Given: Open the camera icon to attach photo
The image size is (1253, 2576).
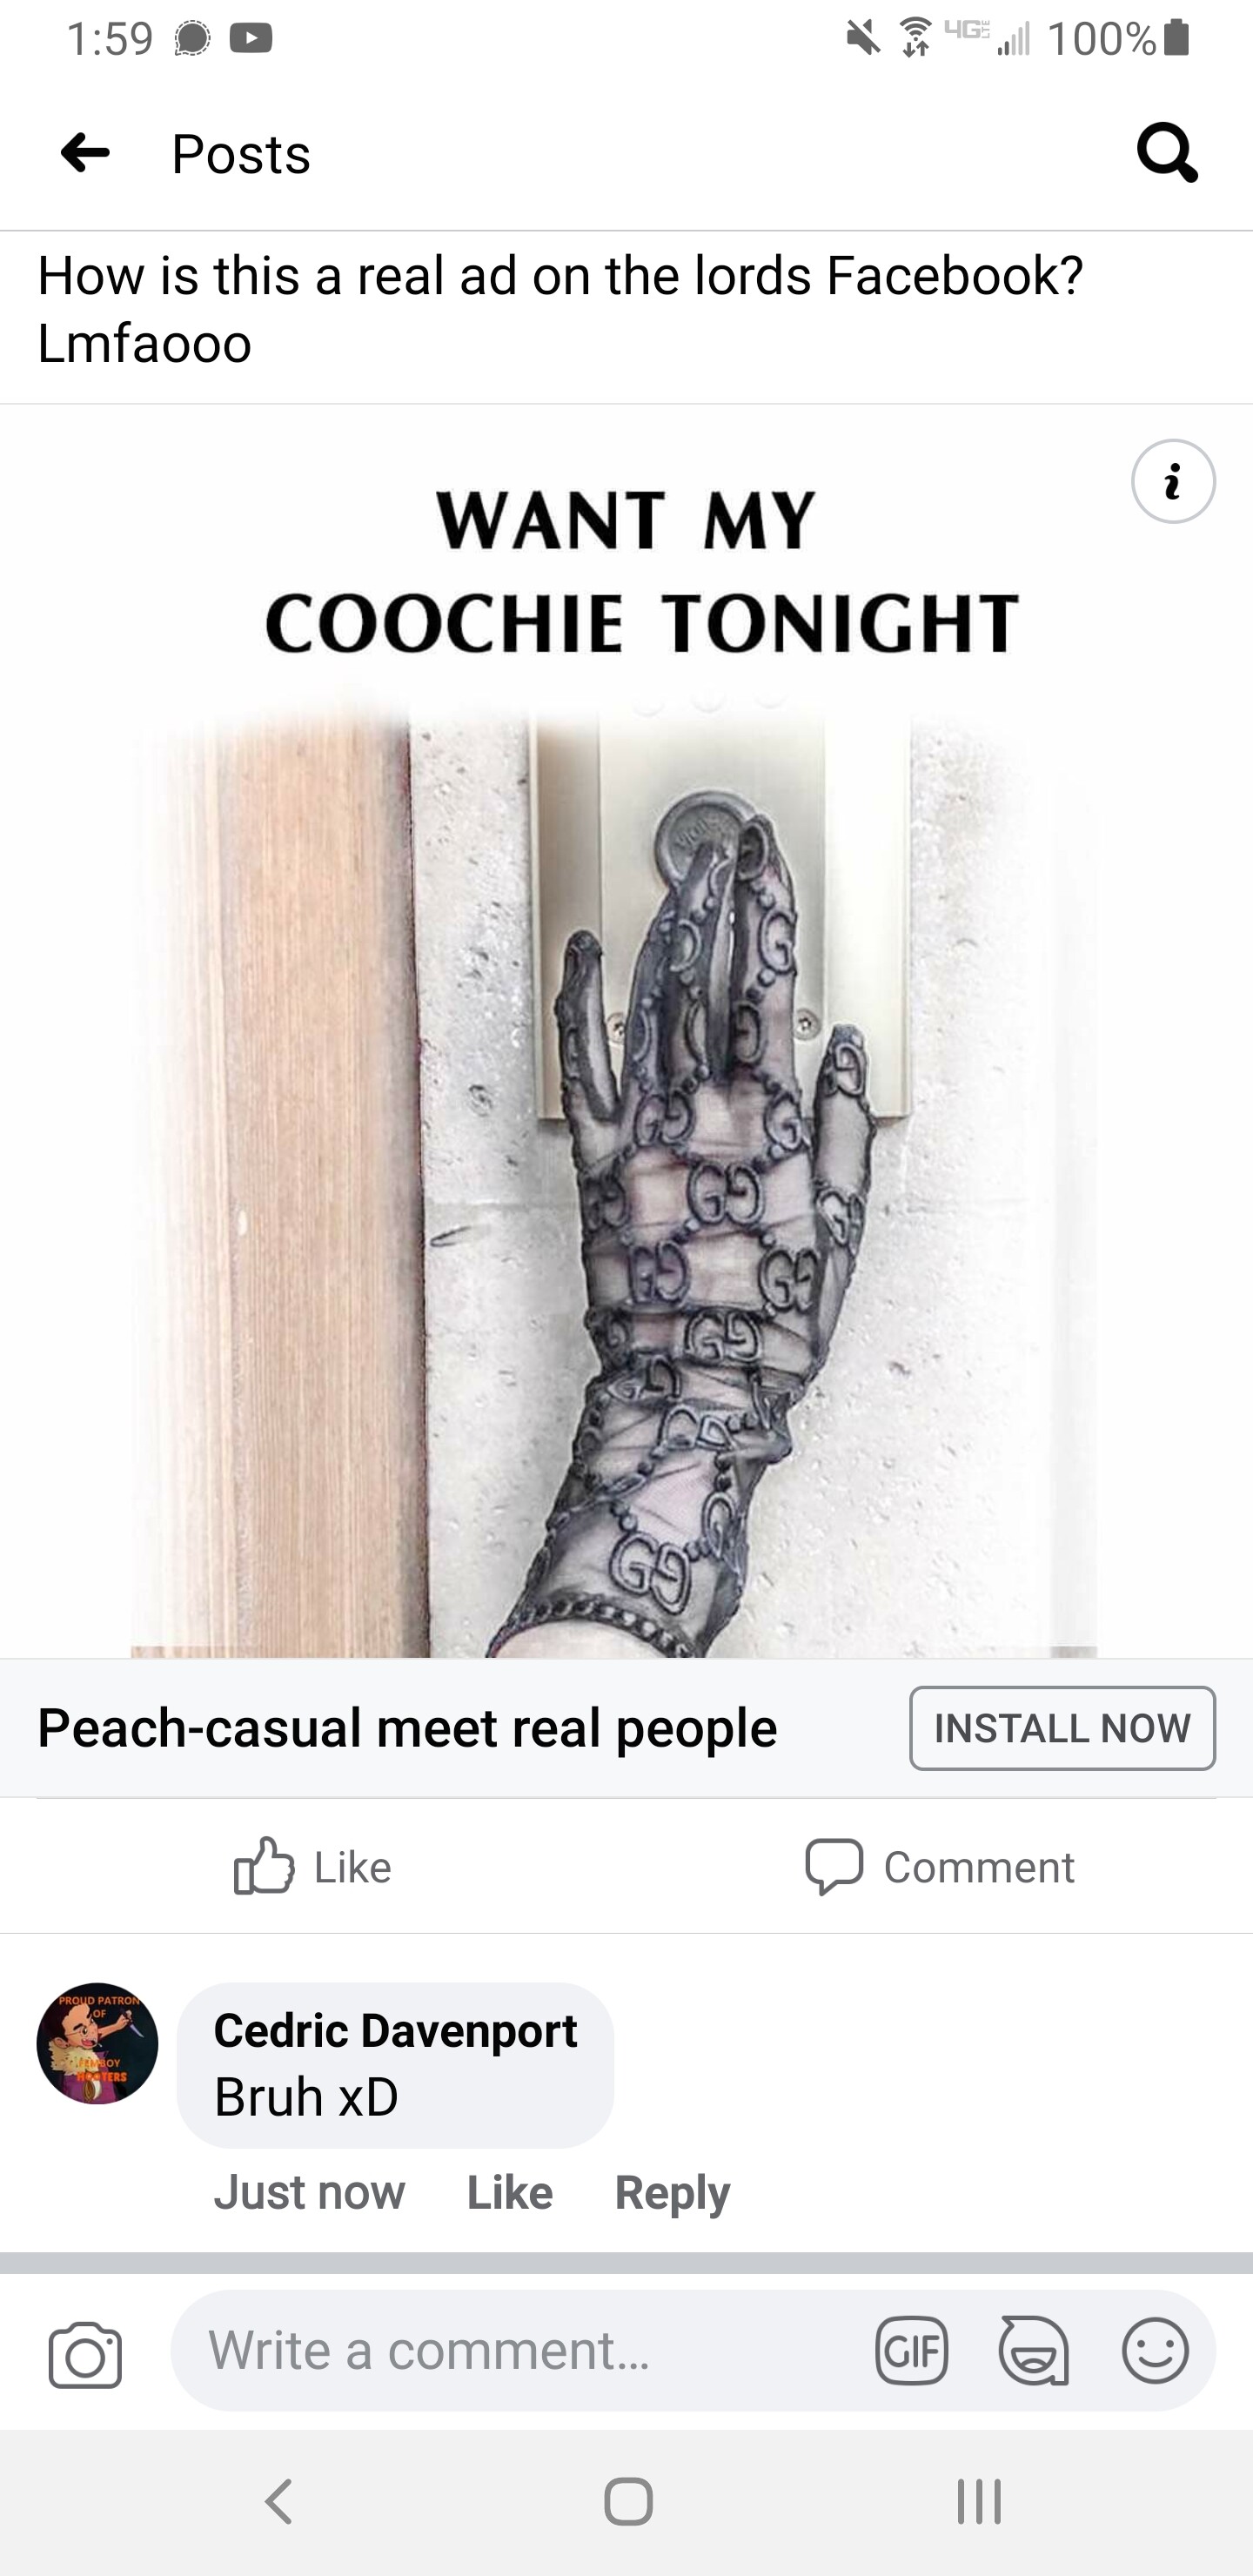Looking at the screenshot, I should [x=85, y=2354].
